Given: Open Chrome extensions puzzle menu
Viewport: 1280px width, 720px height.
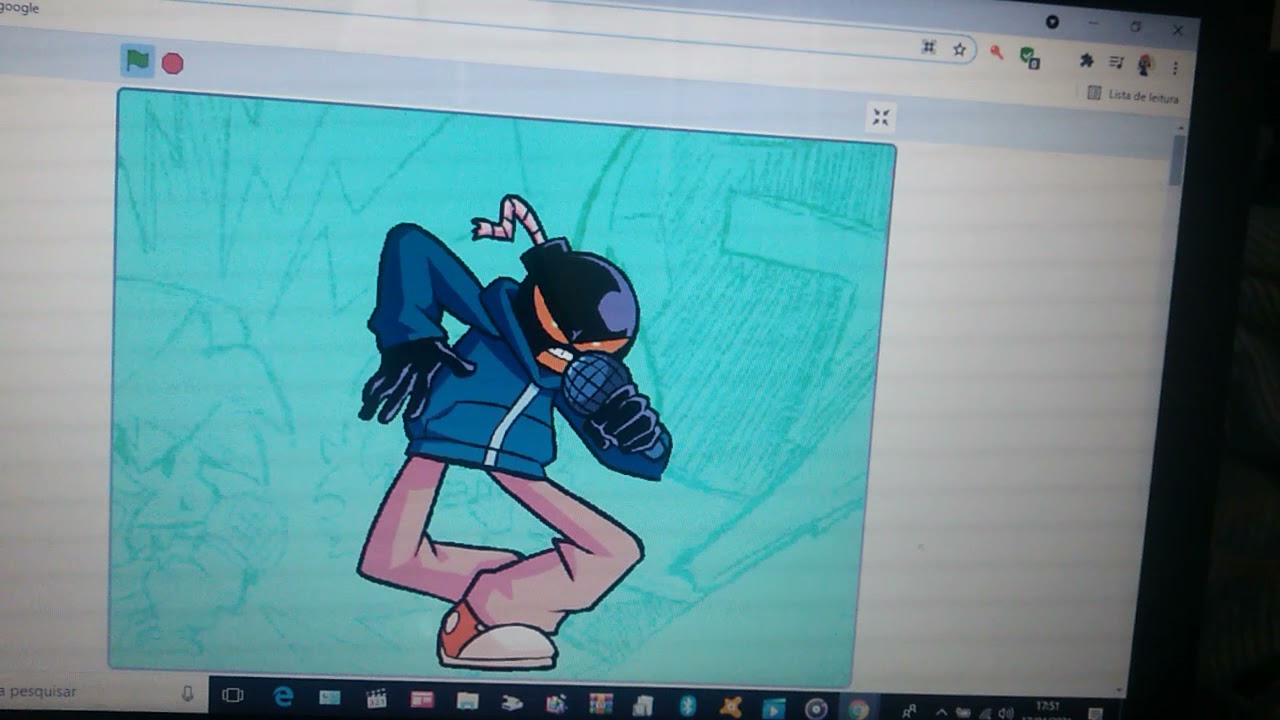Looking at the screenshot, I should coord(1086,60).
